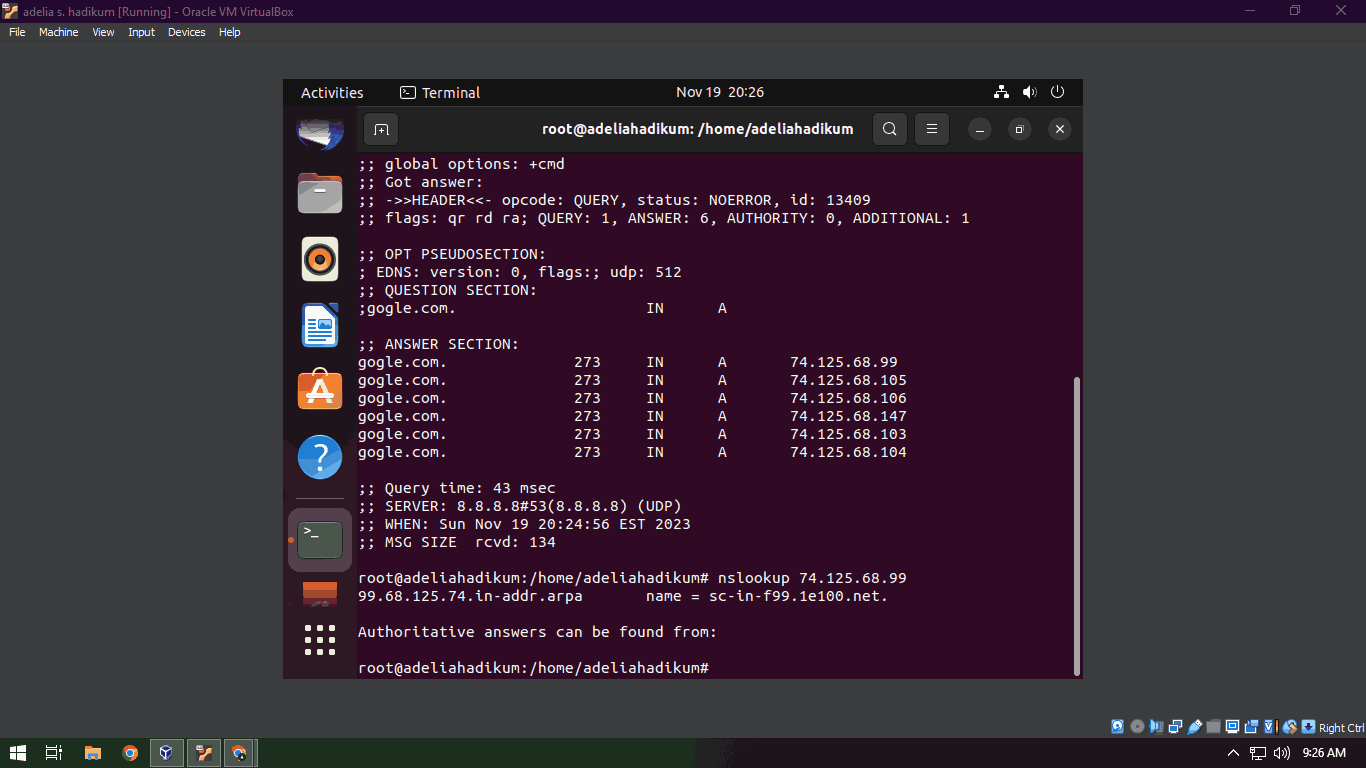Viewport: 1366px width, 768px height.
Task: Open the Nov 19 20:26 clock calendar
Action: (x=720, y=92)
